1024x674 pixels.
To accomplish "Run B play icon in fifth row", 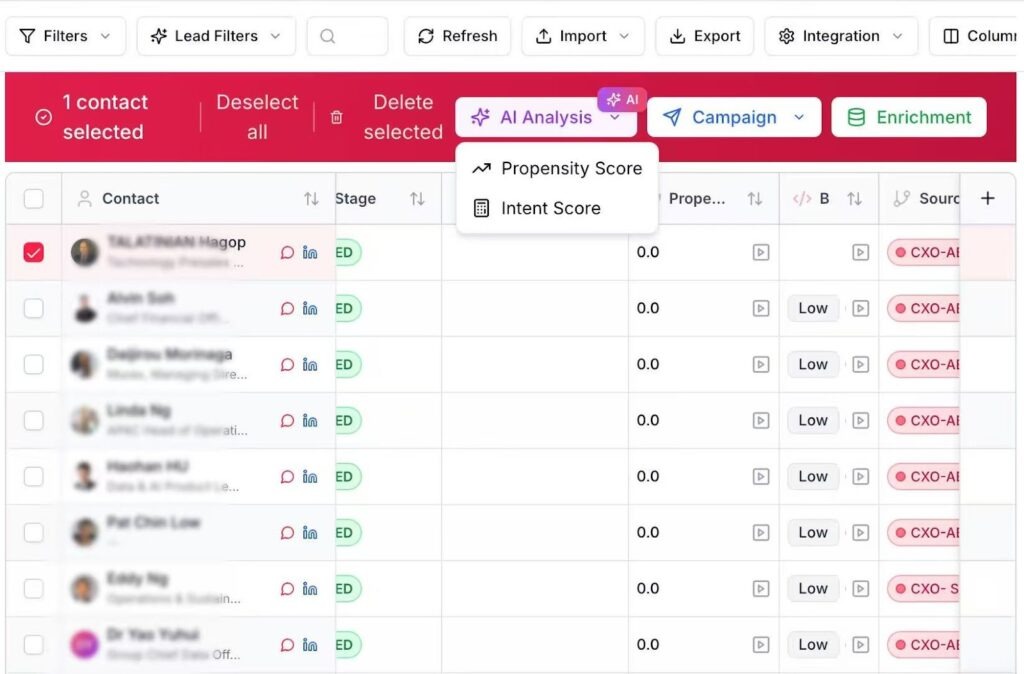I will click(x=861, y=477).
